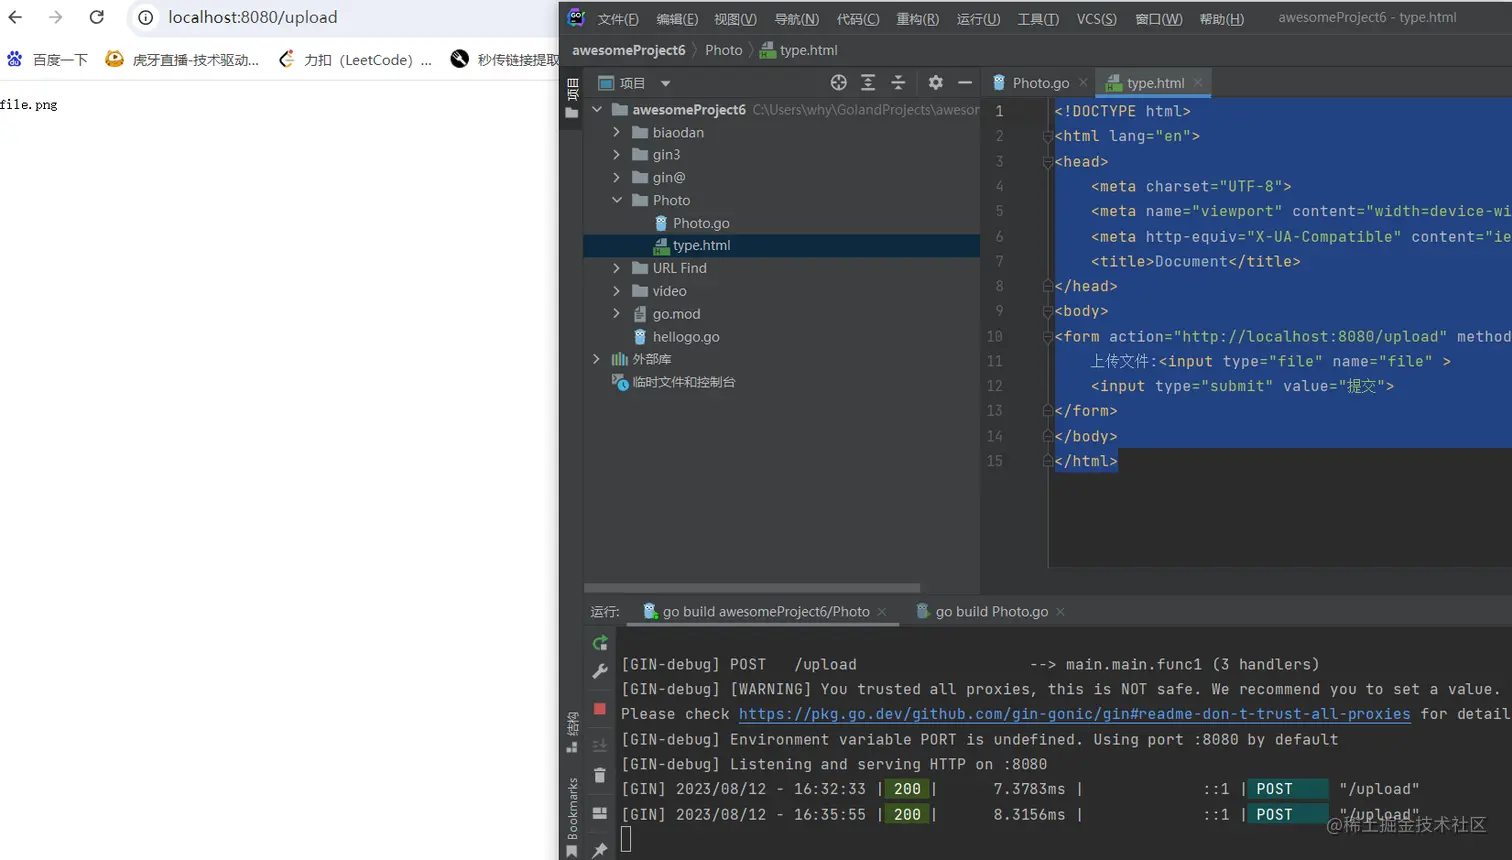
Task: Click type.html in the breadcrumb path
Action: (x=798, y=50)
